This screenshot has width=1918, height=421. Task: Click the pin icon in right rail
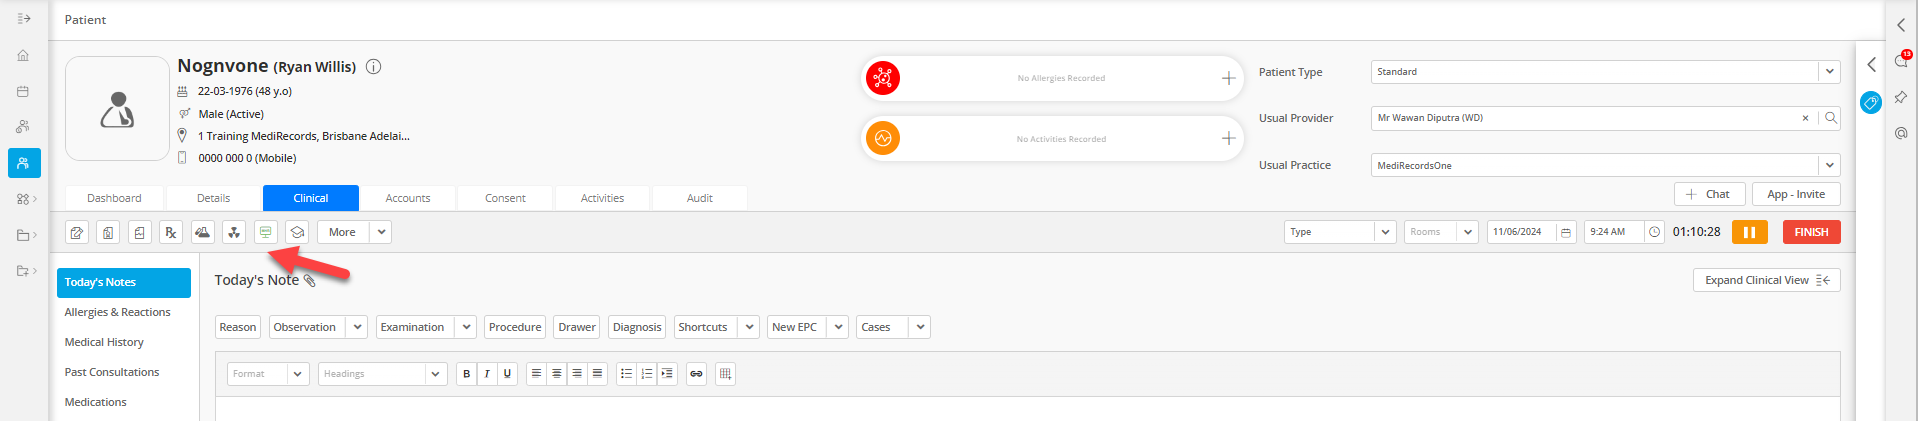point(1901,97)
